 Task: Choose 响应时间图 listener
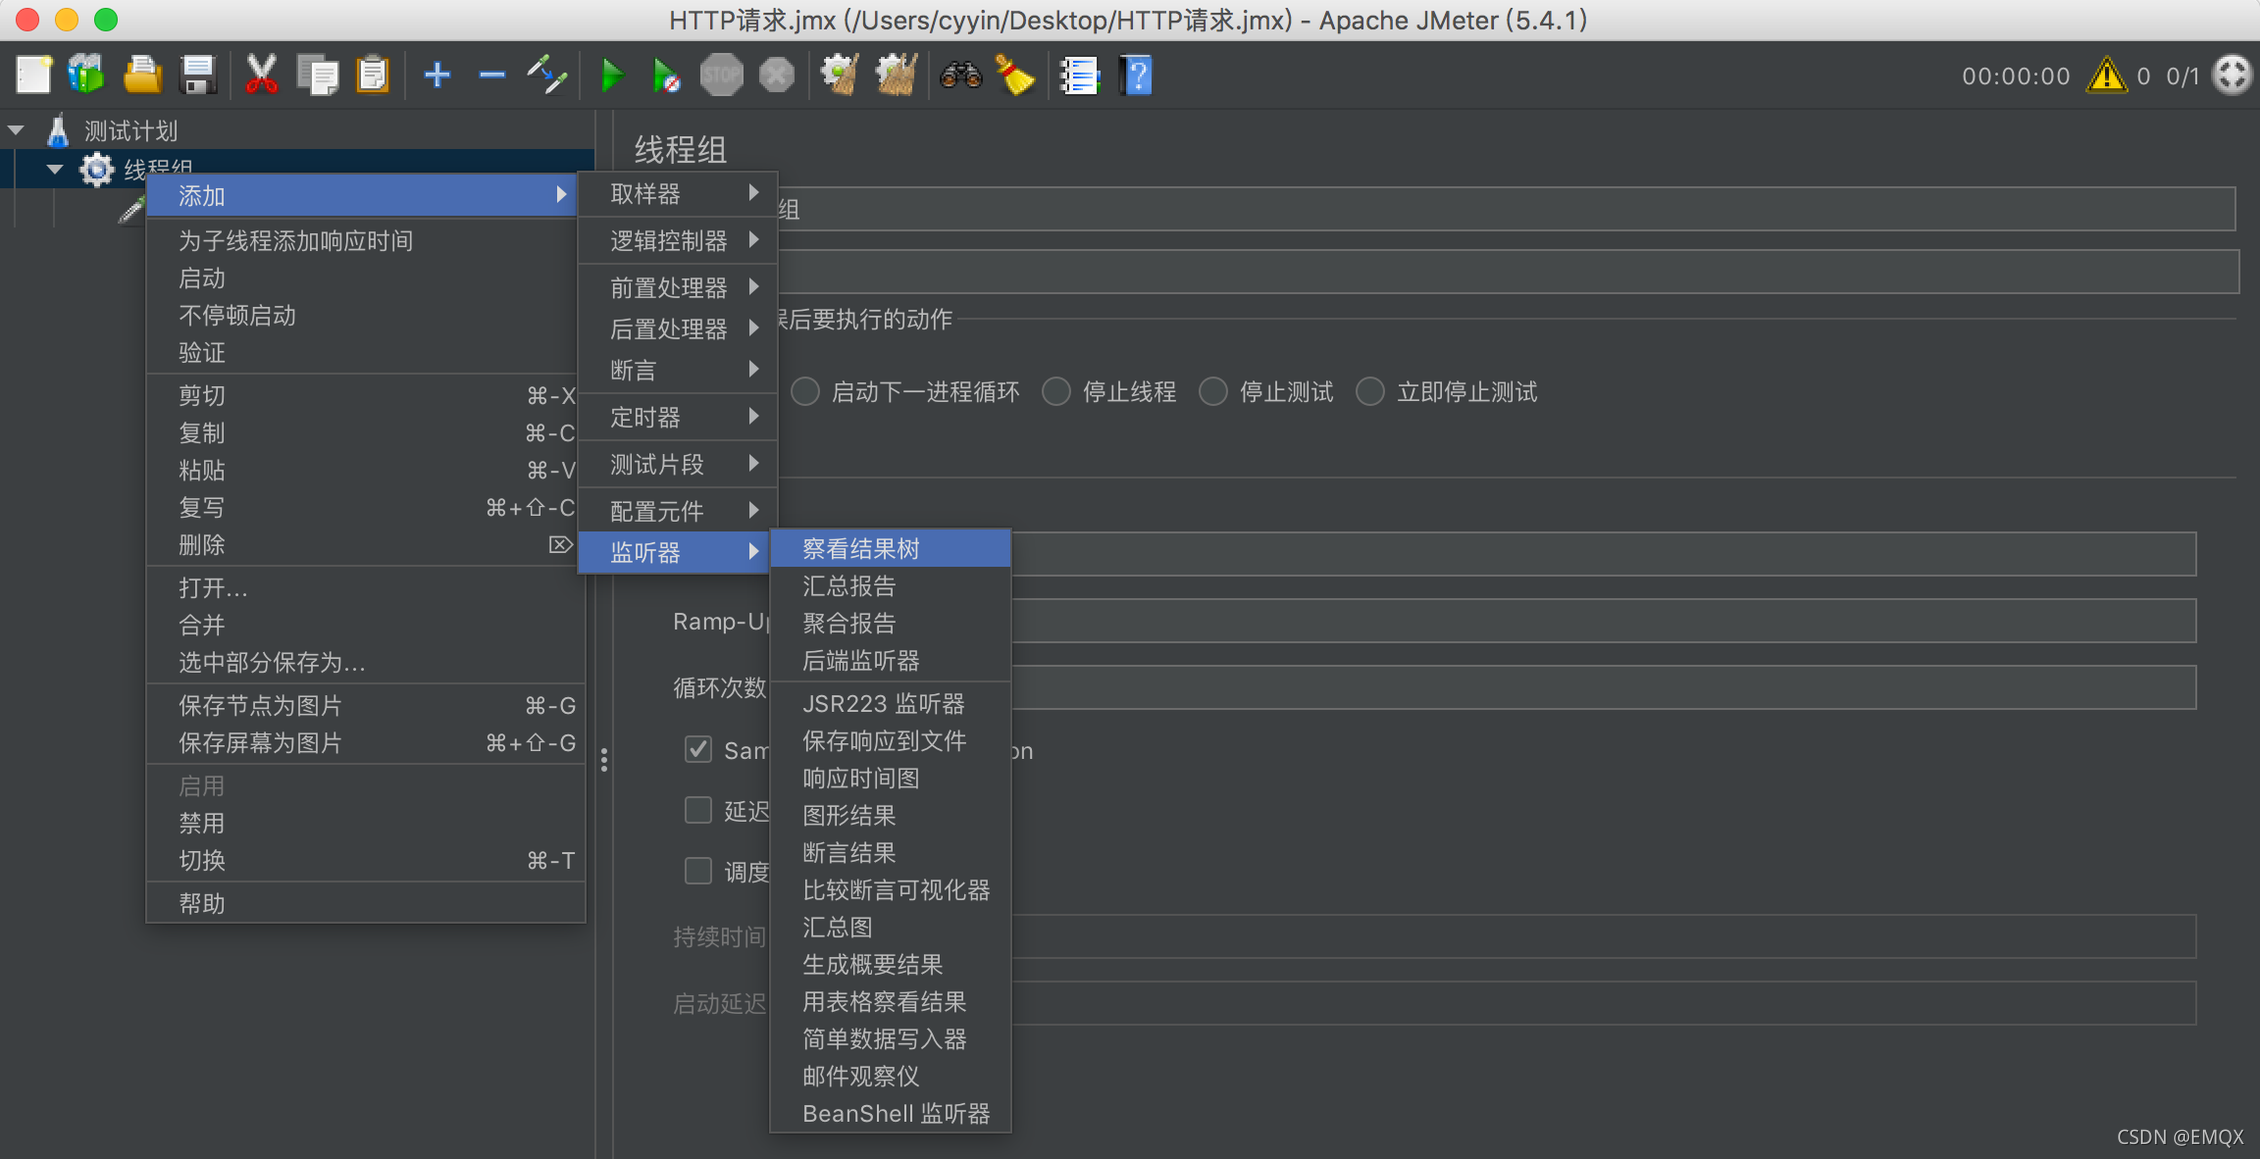tap(890, 778)
